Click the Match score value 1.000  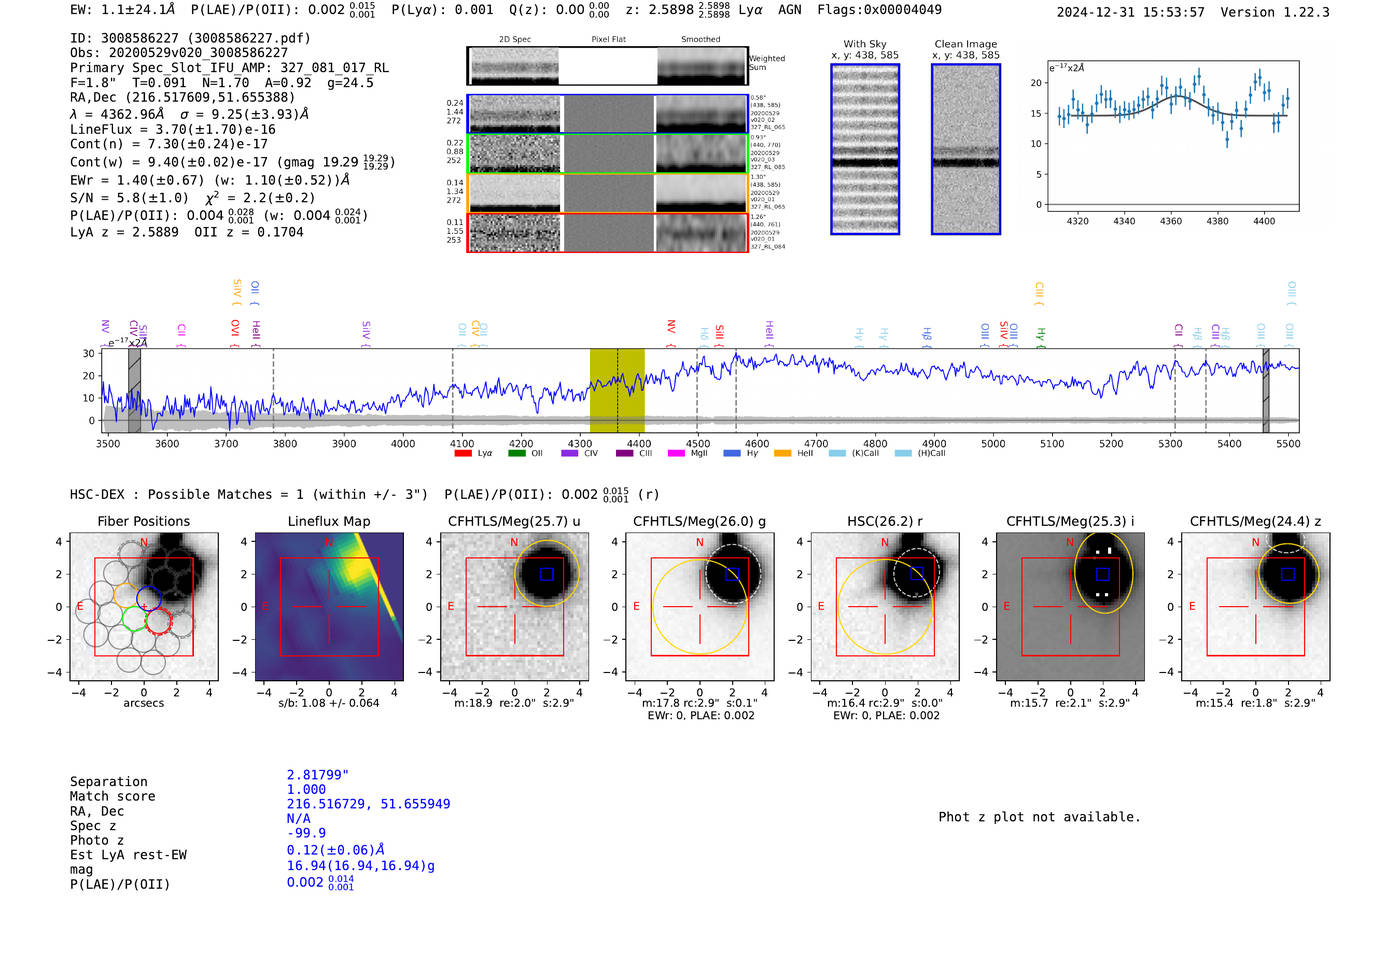click(x=306, y=789)
